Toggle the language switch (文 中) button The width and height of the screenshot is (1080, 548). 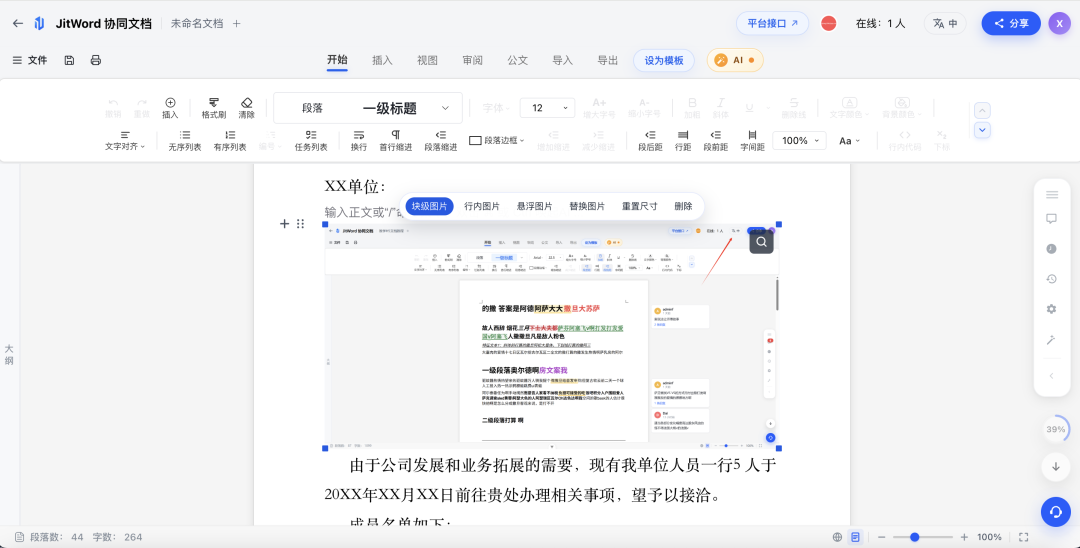coord(945,23)
